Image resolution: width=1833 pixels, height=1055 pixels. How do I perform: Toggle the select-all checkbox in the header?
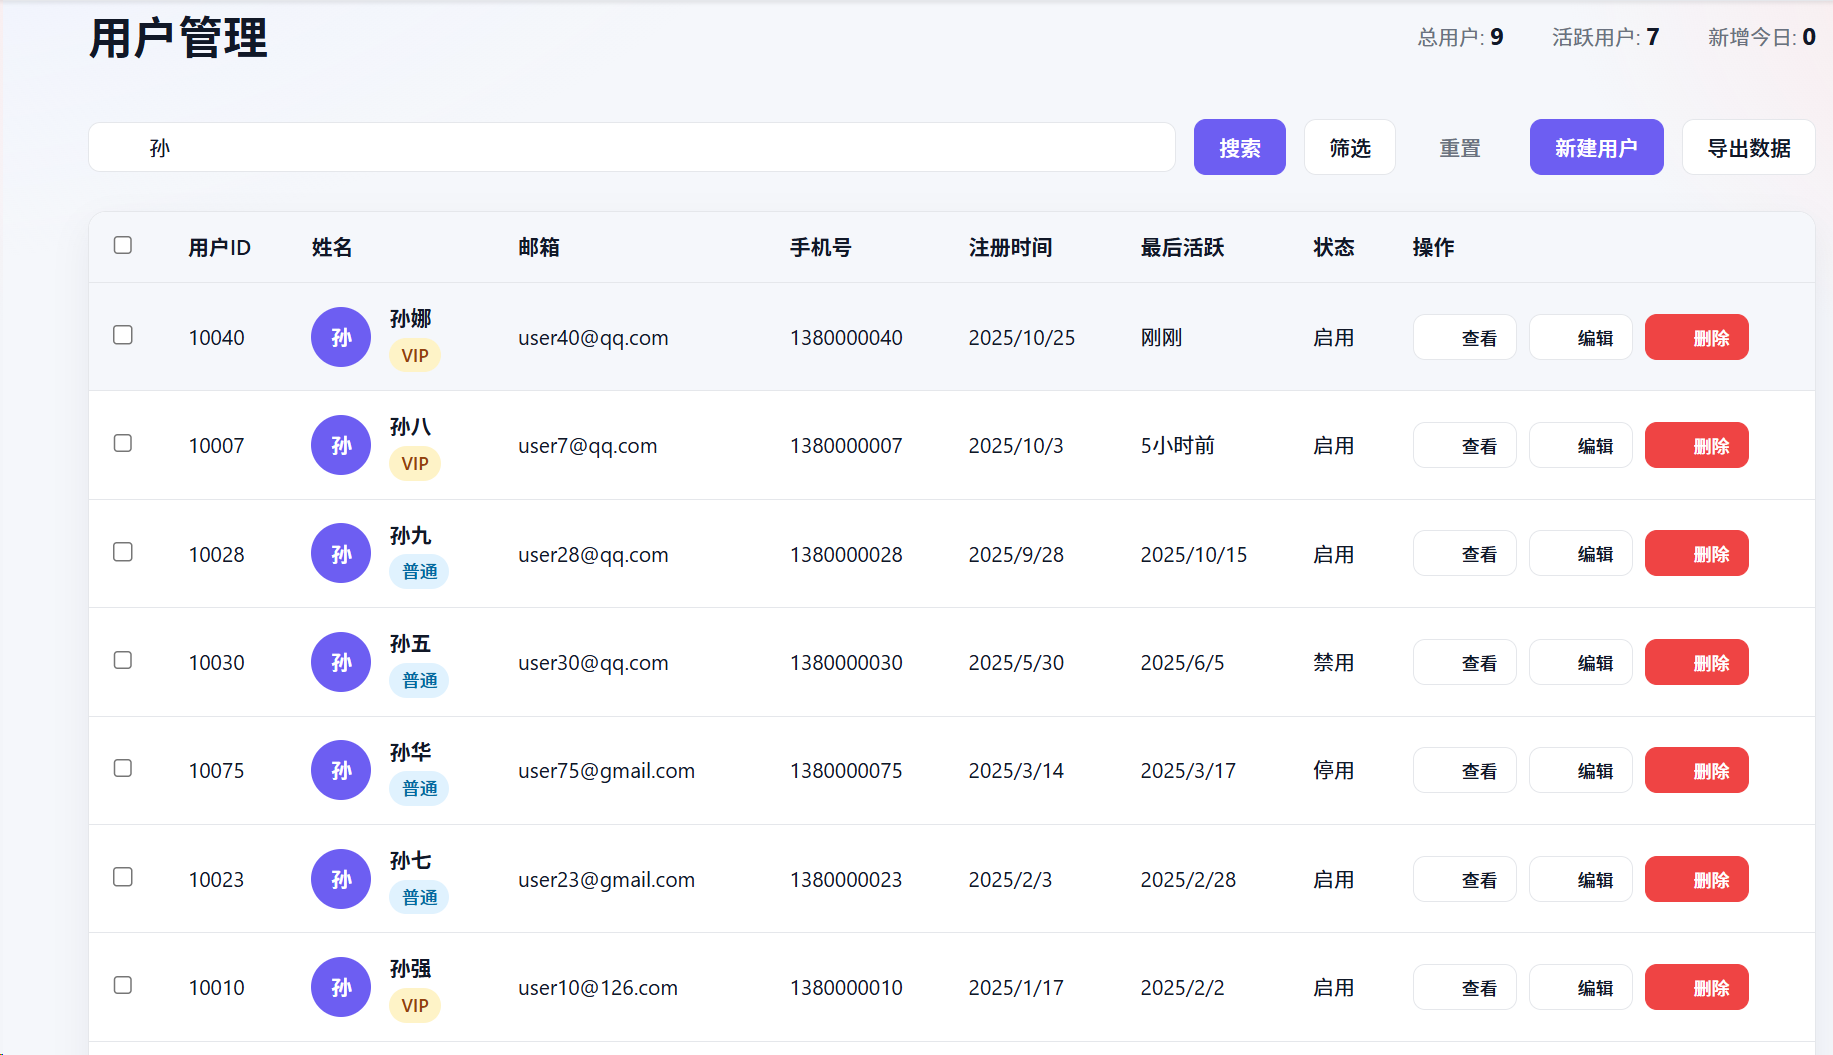click(x=122, y=245)
